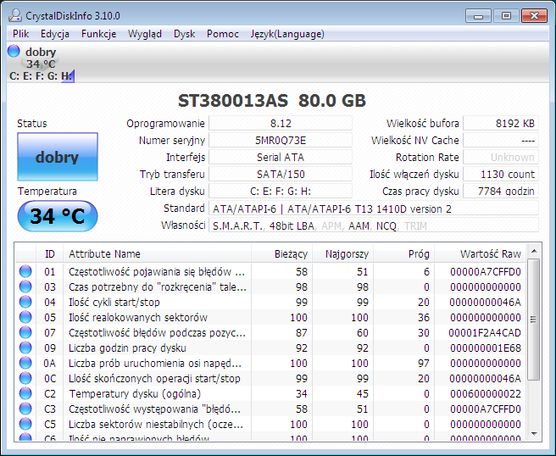Open the Pomoc menu
This screenshot has height=456, width=556.
(x=222, y=34)
